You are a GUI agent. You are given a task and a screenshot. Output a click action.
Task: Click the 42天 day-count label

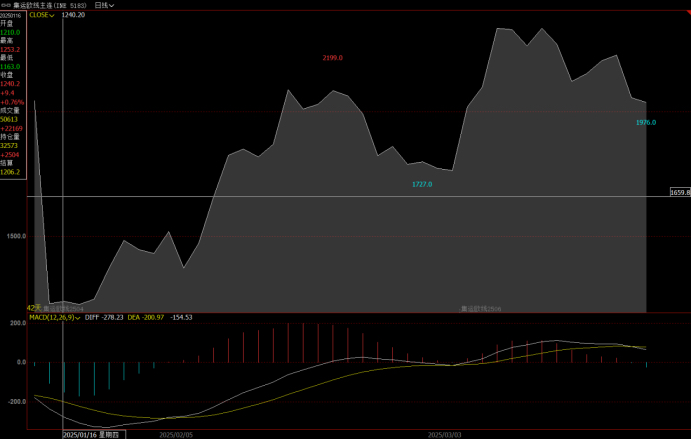point(33,308)
